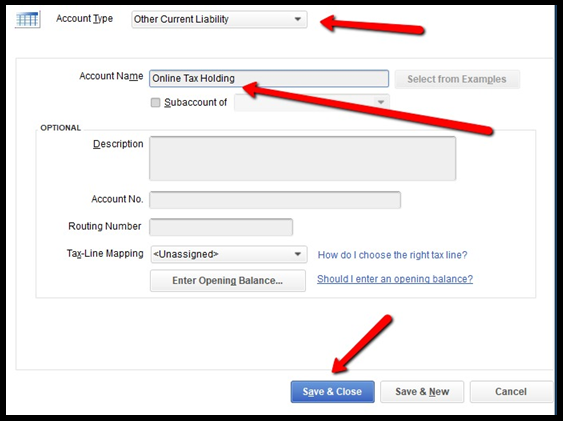563x421 pixels.
Task: Click the Routing Number input field
Action: point(221,227)
